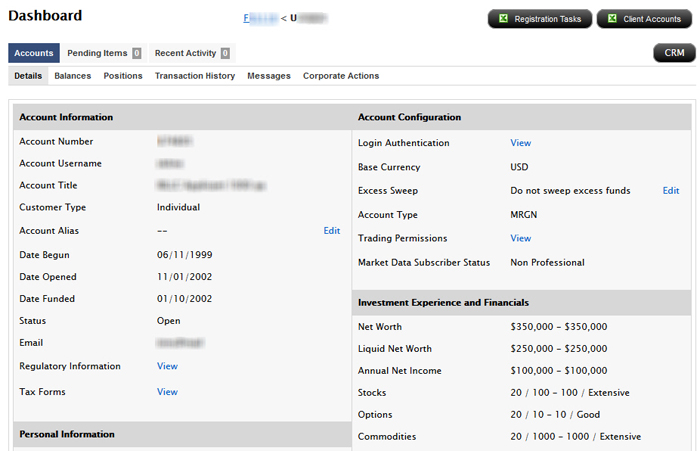Screen dimensions: 700x451
Task: Open the Client Accounts button
Action: [644, 19]
